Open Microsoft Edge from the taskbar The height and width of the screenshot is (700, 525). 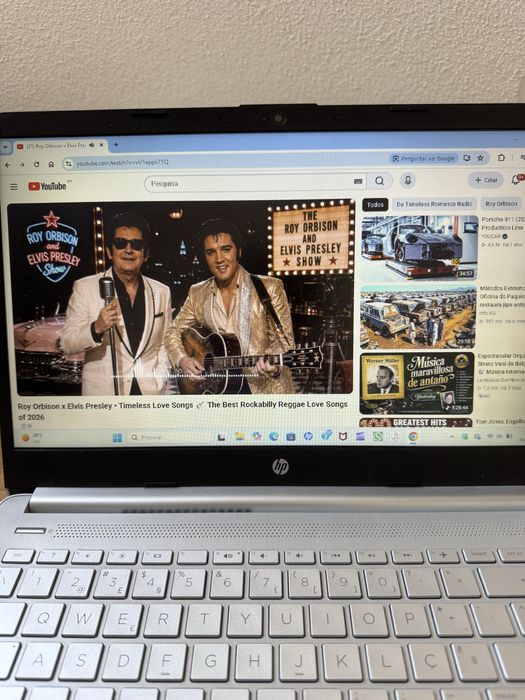[274, 437]
